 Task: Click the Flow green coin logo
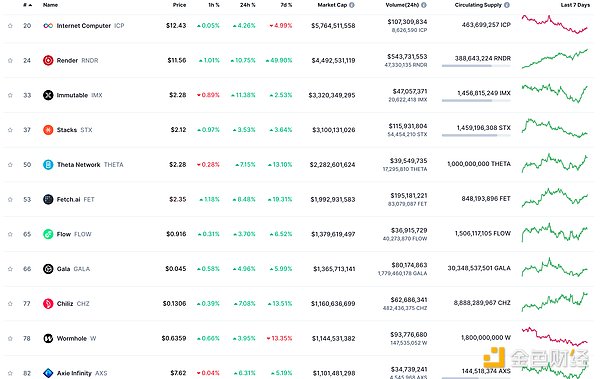tap(48, 234)
